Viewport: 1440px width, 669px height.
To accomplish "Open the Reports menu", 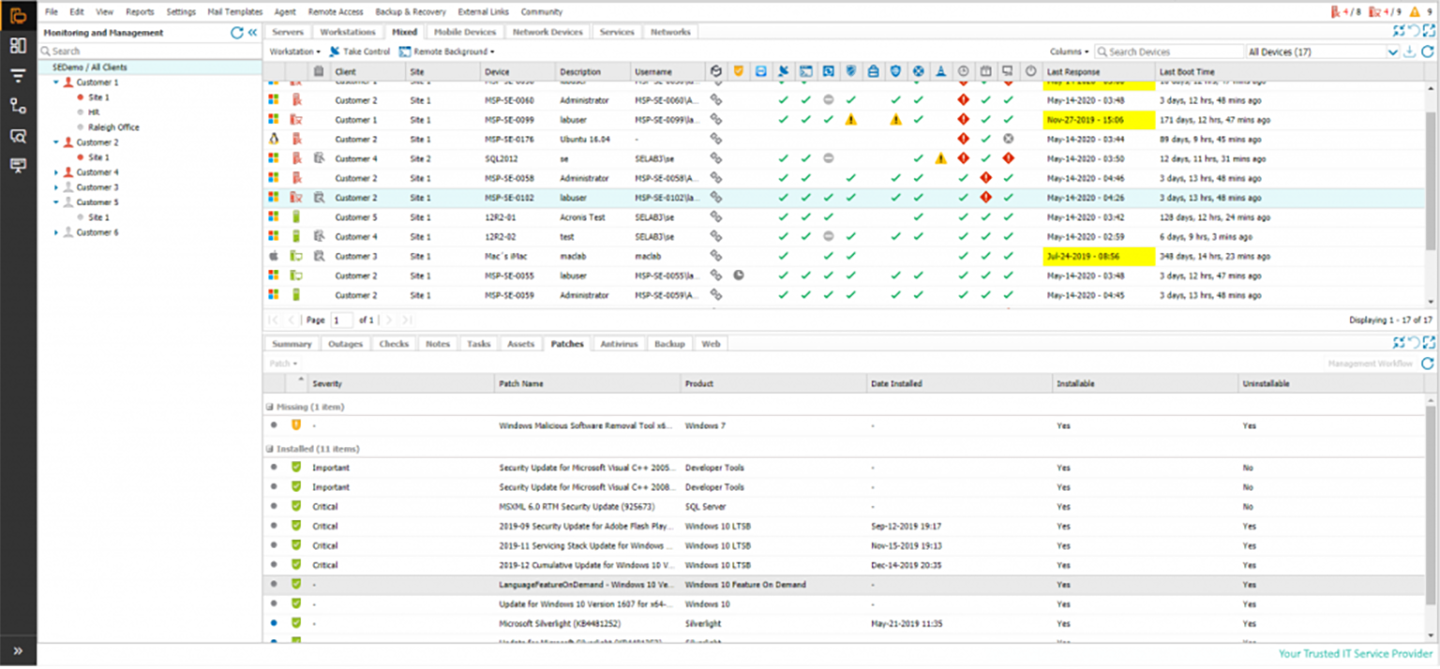I will (140, 12).
